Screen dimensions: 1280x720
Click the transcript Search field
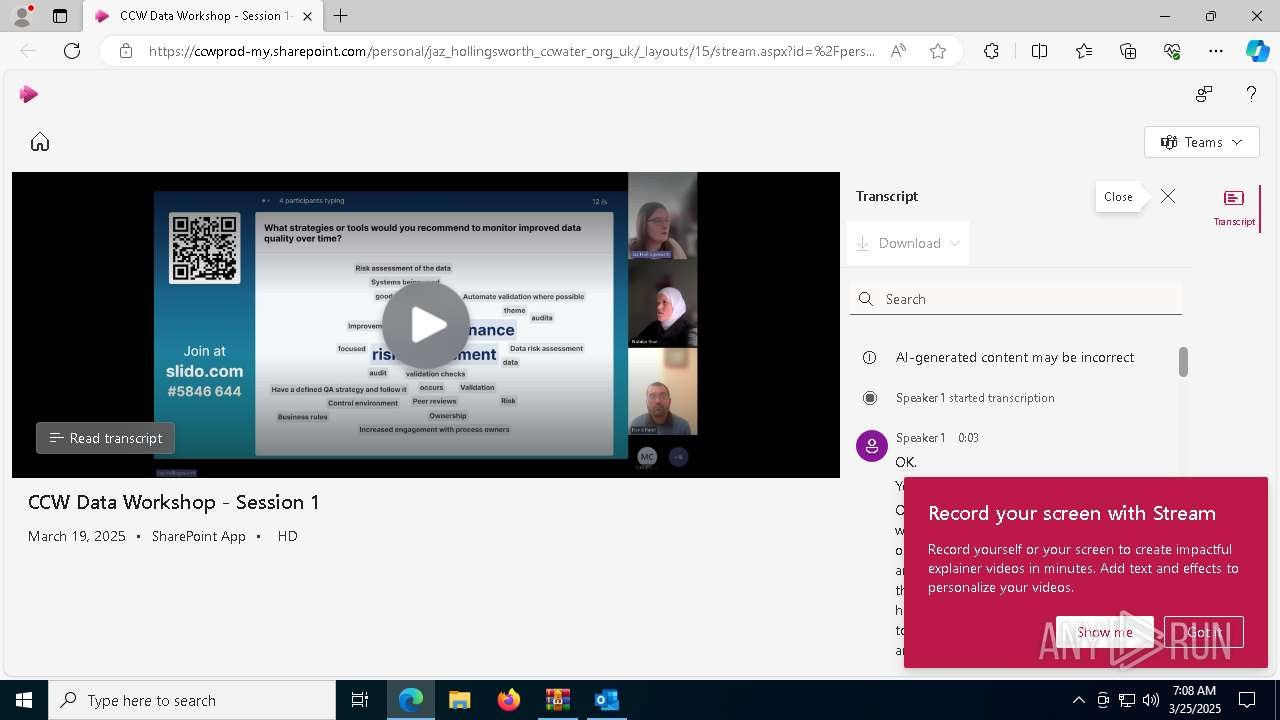[1016, 299]
